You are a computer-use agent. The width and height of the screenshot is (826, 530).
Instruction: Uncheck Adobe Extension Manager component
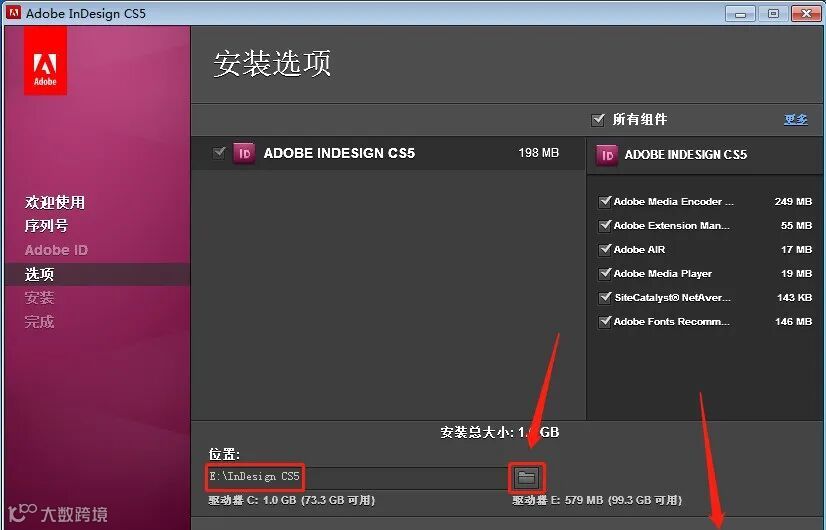point(604,225)
